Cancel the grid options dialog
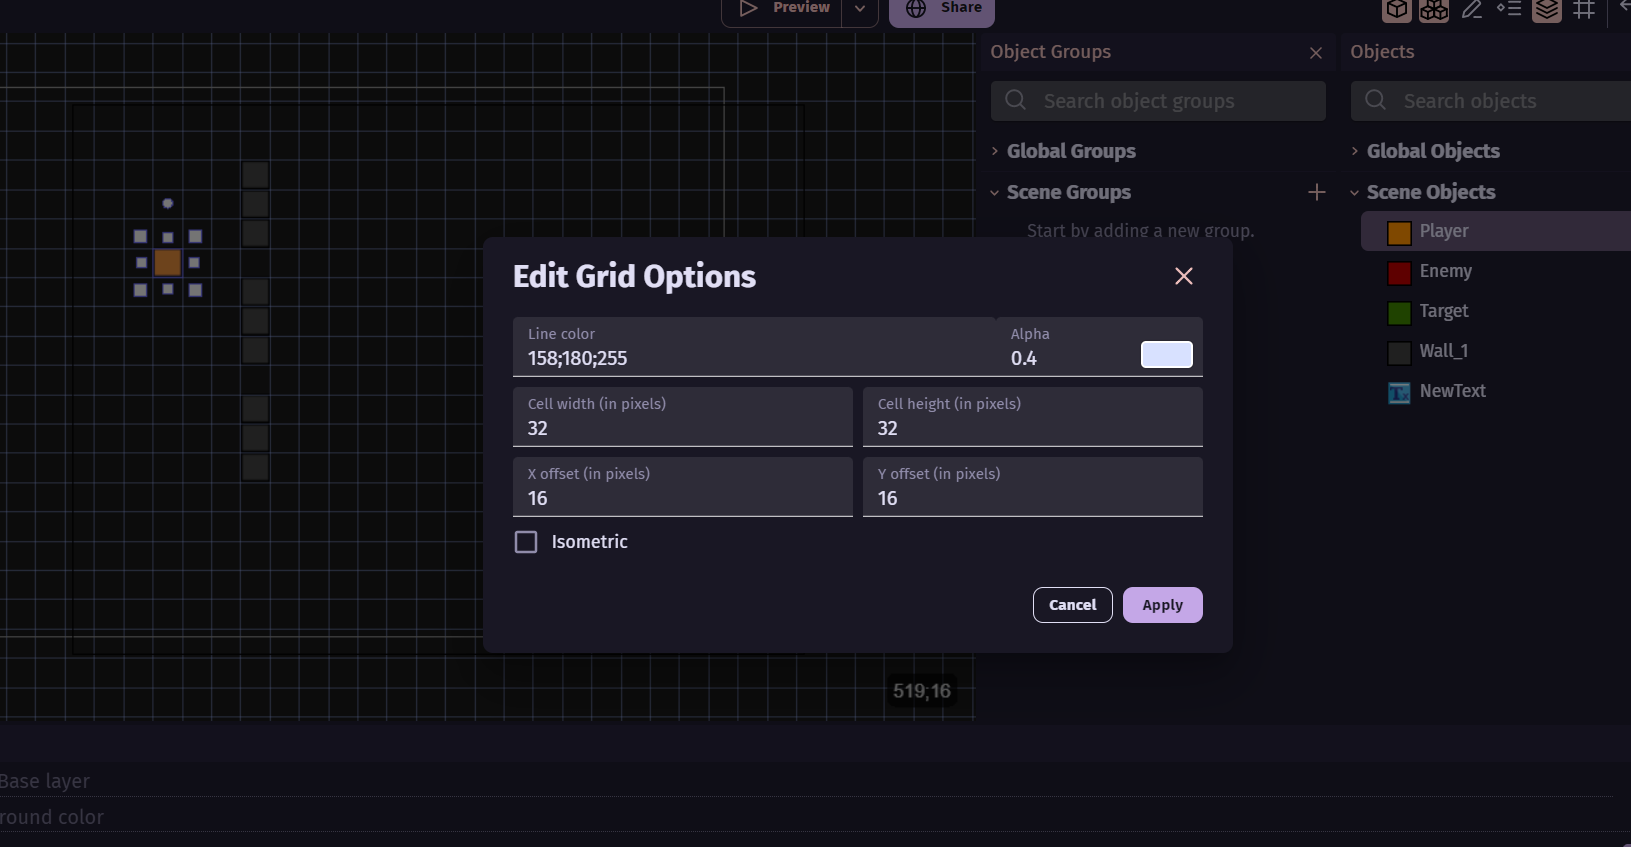This screenshot has height=847, width=1631. (x=1072, y=605)
